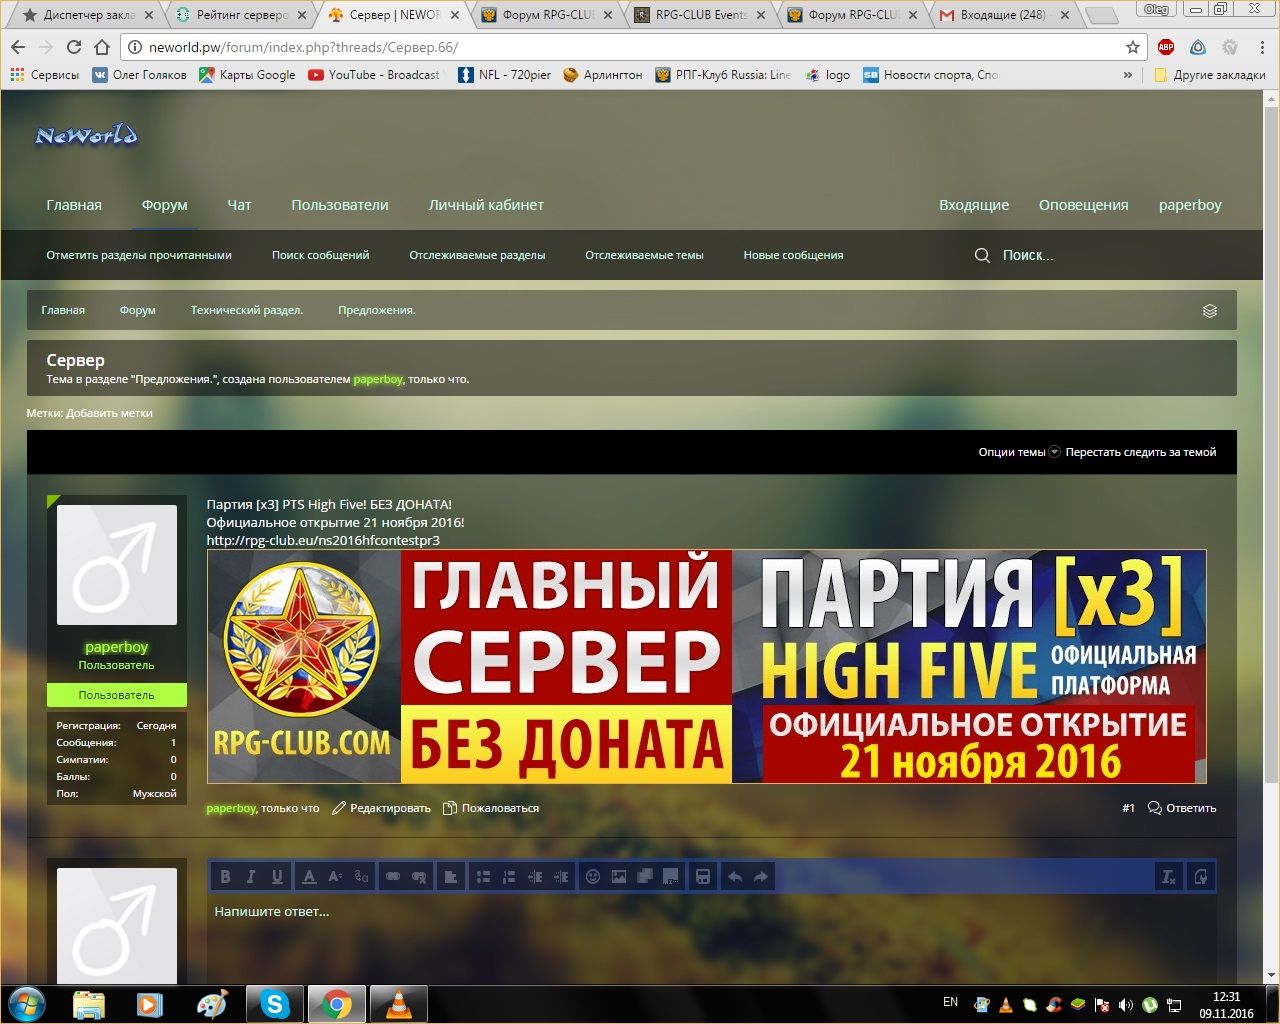Insert a link via editor toolbar
Image resolution: width=1280 pixels, height=1024 pixels.
[x=393, y=877]
